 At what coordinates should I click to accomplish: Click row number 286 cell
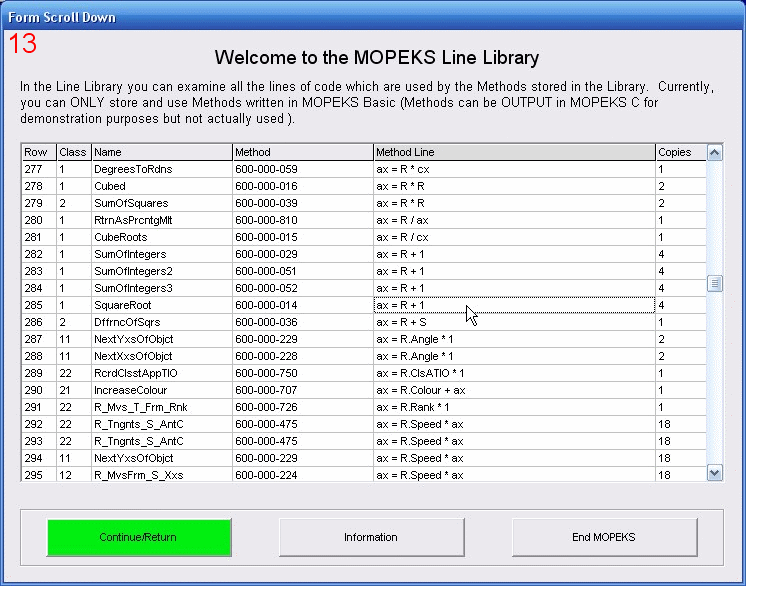(x=39, y=322)
